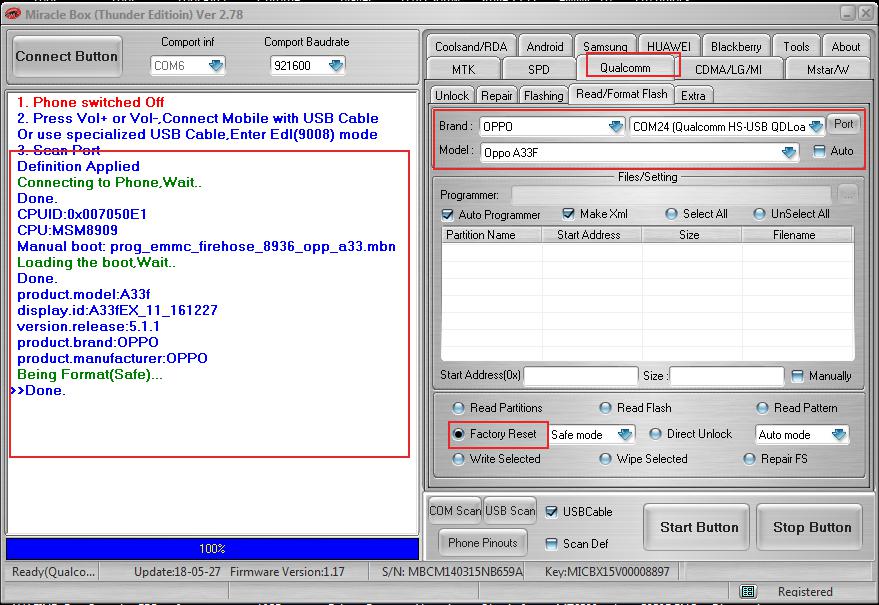Choose the Select All radio button
The width and height of the screenshot is (879, 605).
click(x=671, y=214)
